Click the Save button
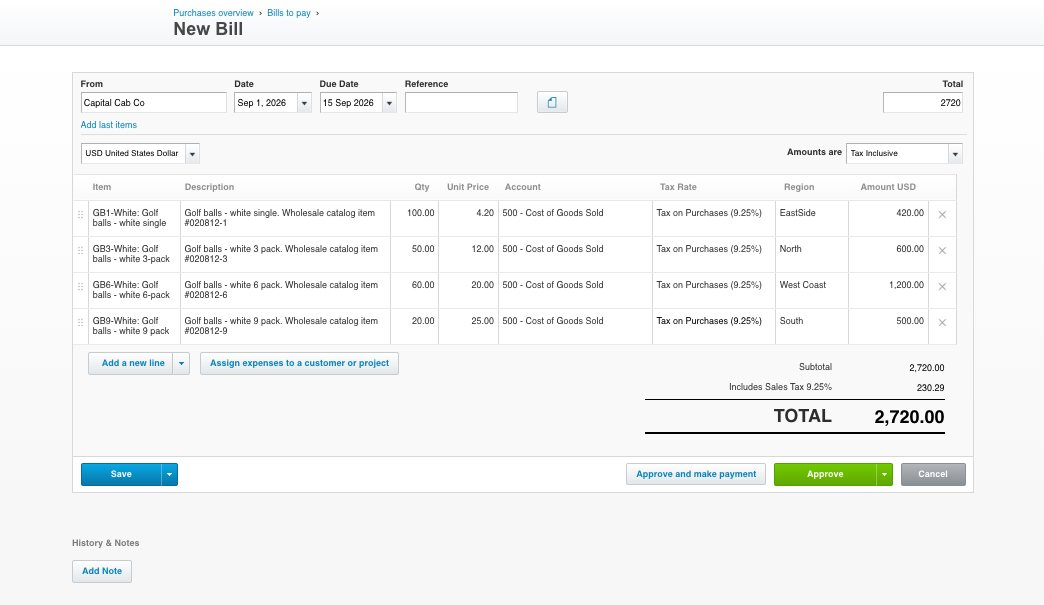The height and width of the screenshot is (605, 1044). tap(121, 475)
